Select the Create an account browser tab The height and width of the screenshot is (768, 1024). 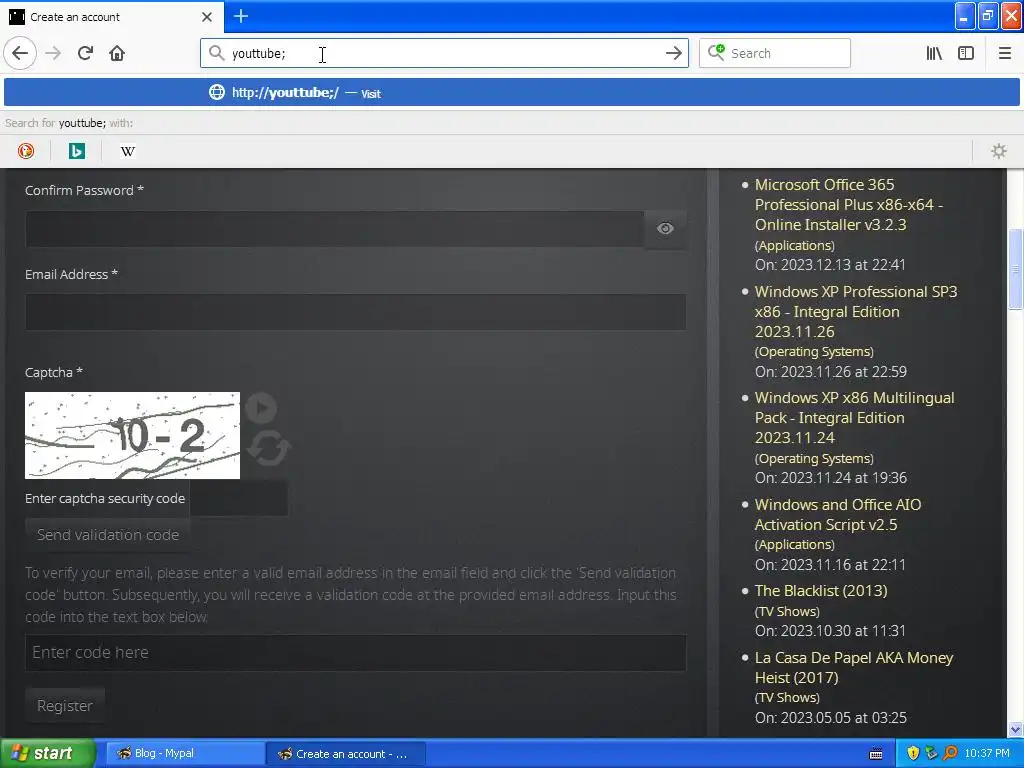[x=112, y=17]
